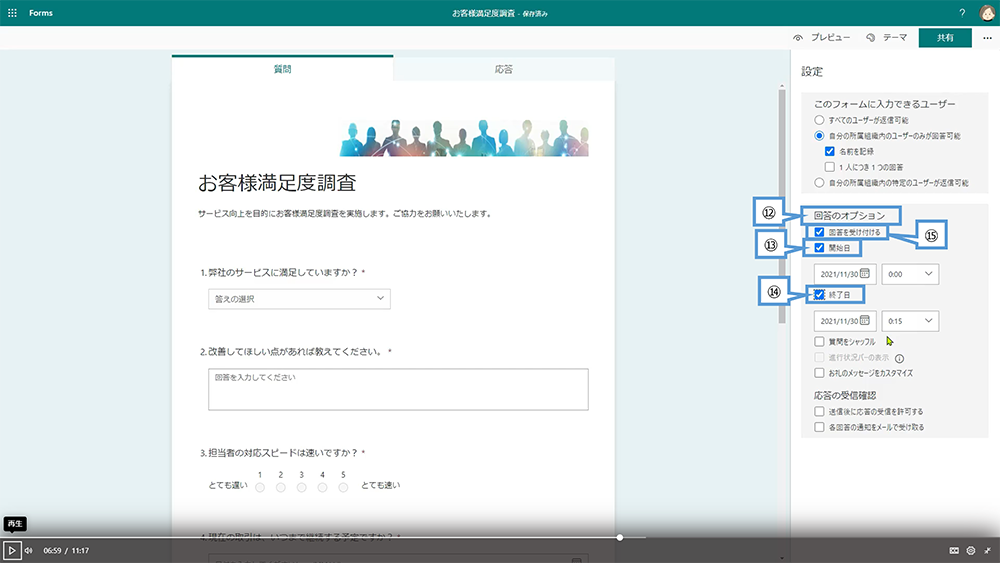Click the Share button

[945, 38]
